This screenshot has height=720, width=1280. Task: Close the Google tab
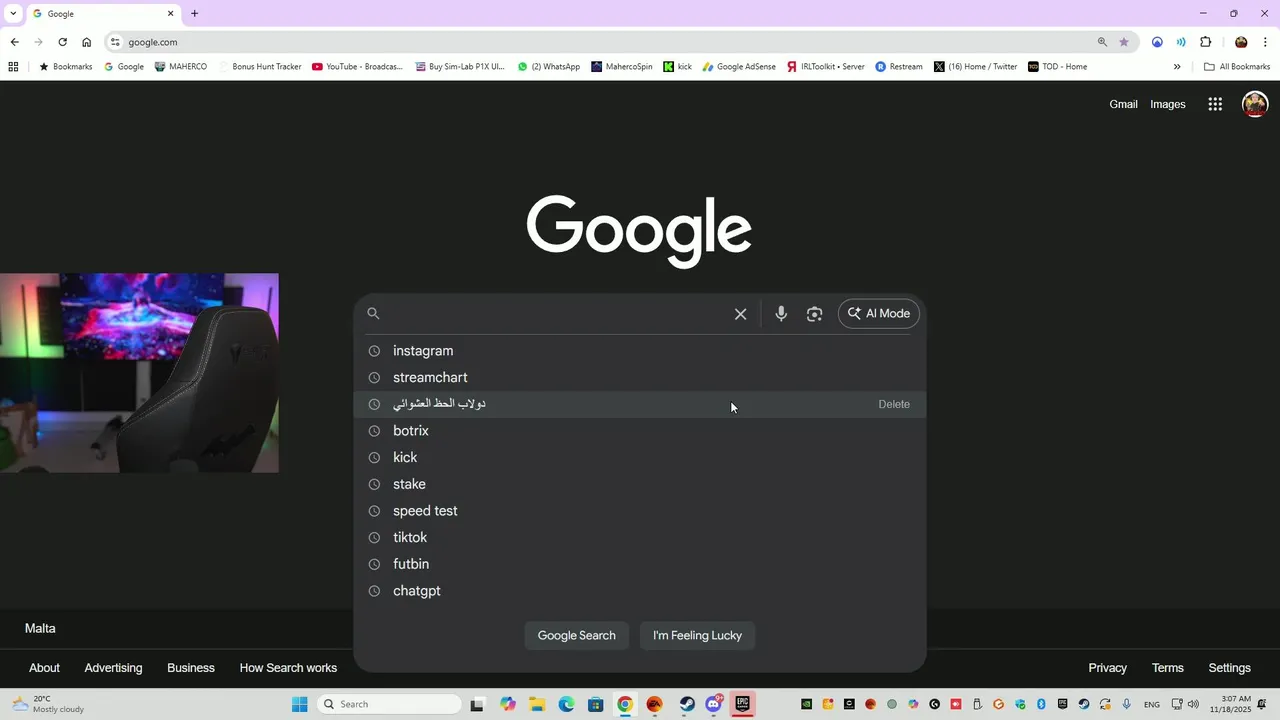click(170, 14)
